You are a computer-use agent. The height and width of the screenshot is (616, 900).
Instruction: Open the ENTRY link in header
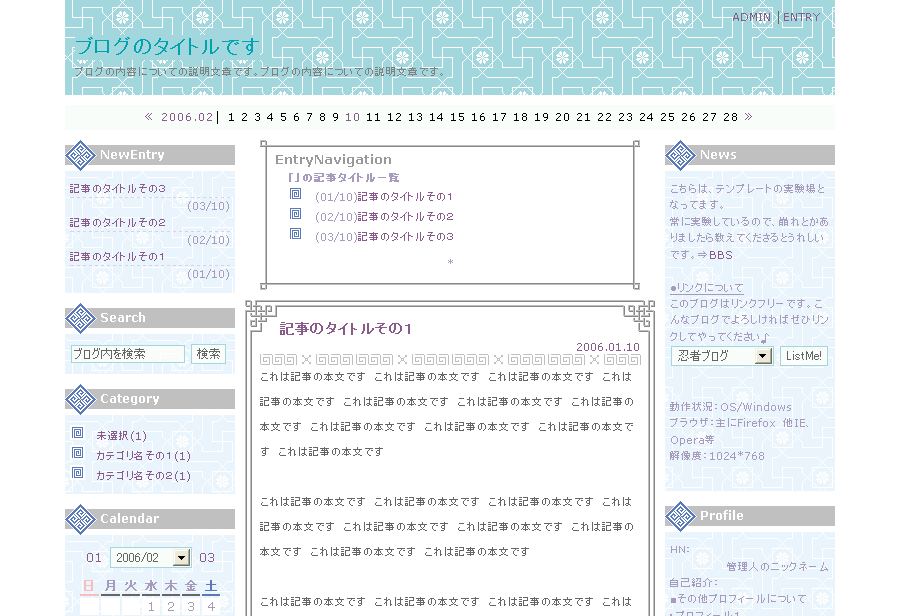point(801,17)
